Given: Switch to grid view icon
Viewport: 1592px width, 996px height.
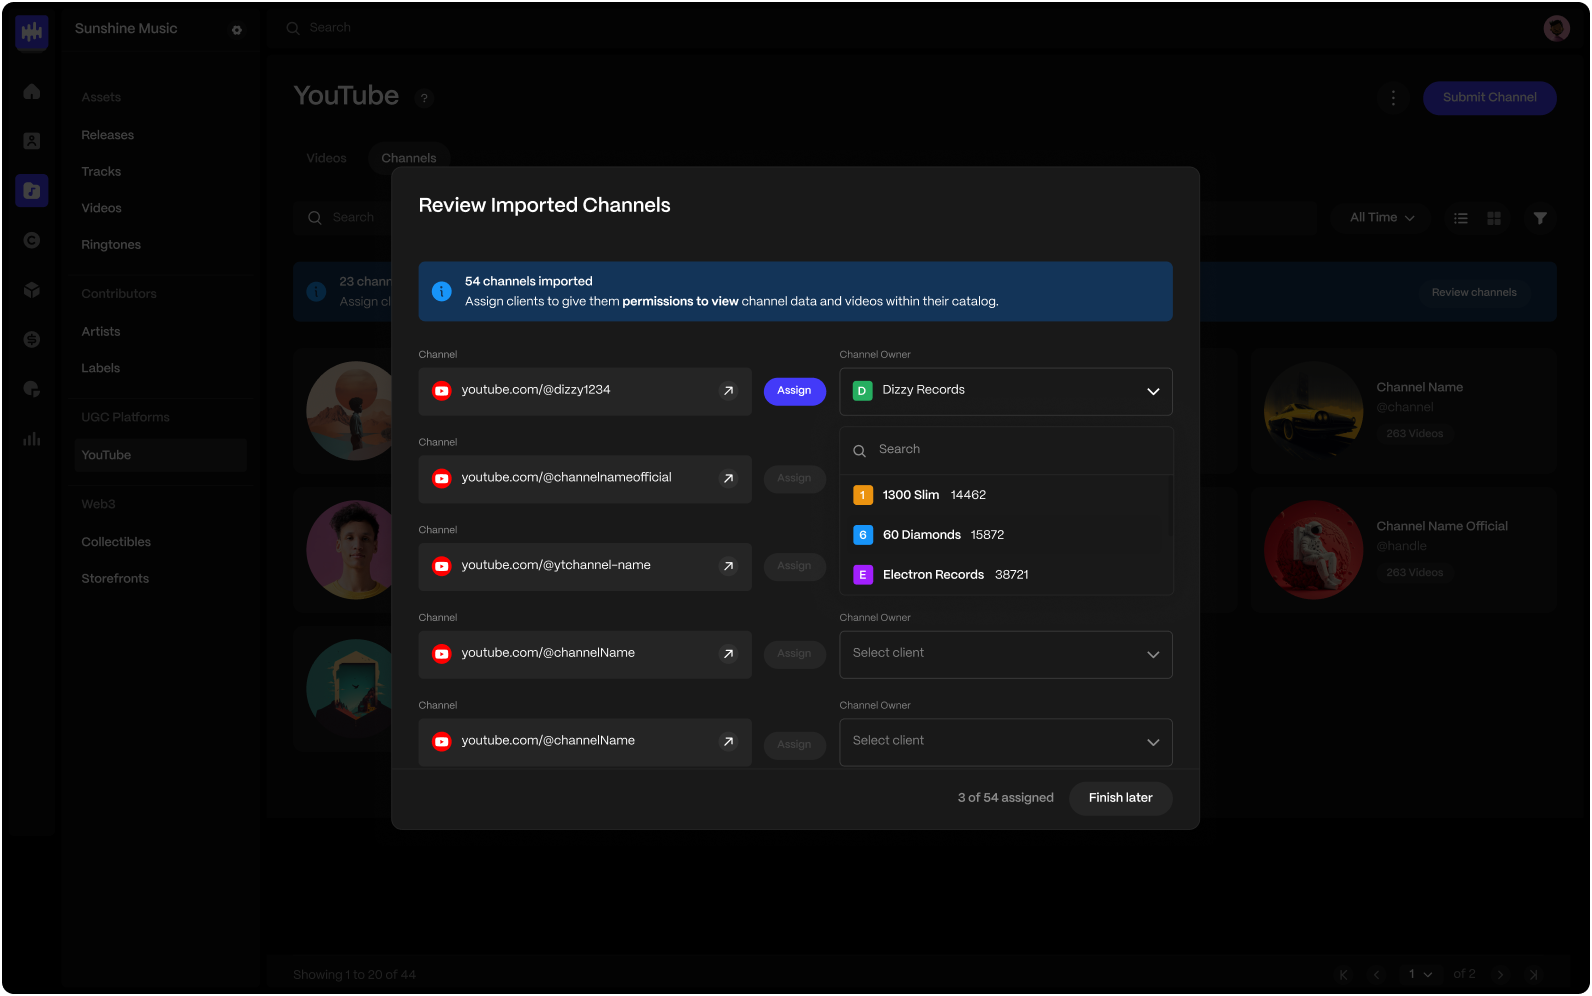Looking at the screenshot, I should click(1494, 218).
